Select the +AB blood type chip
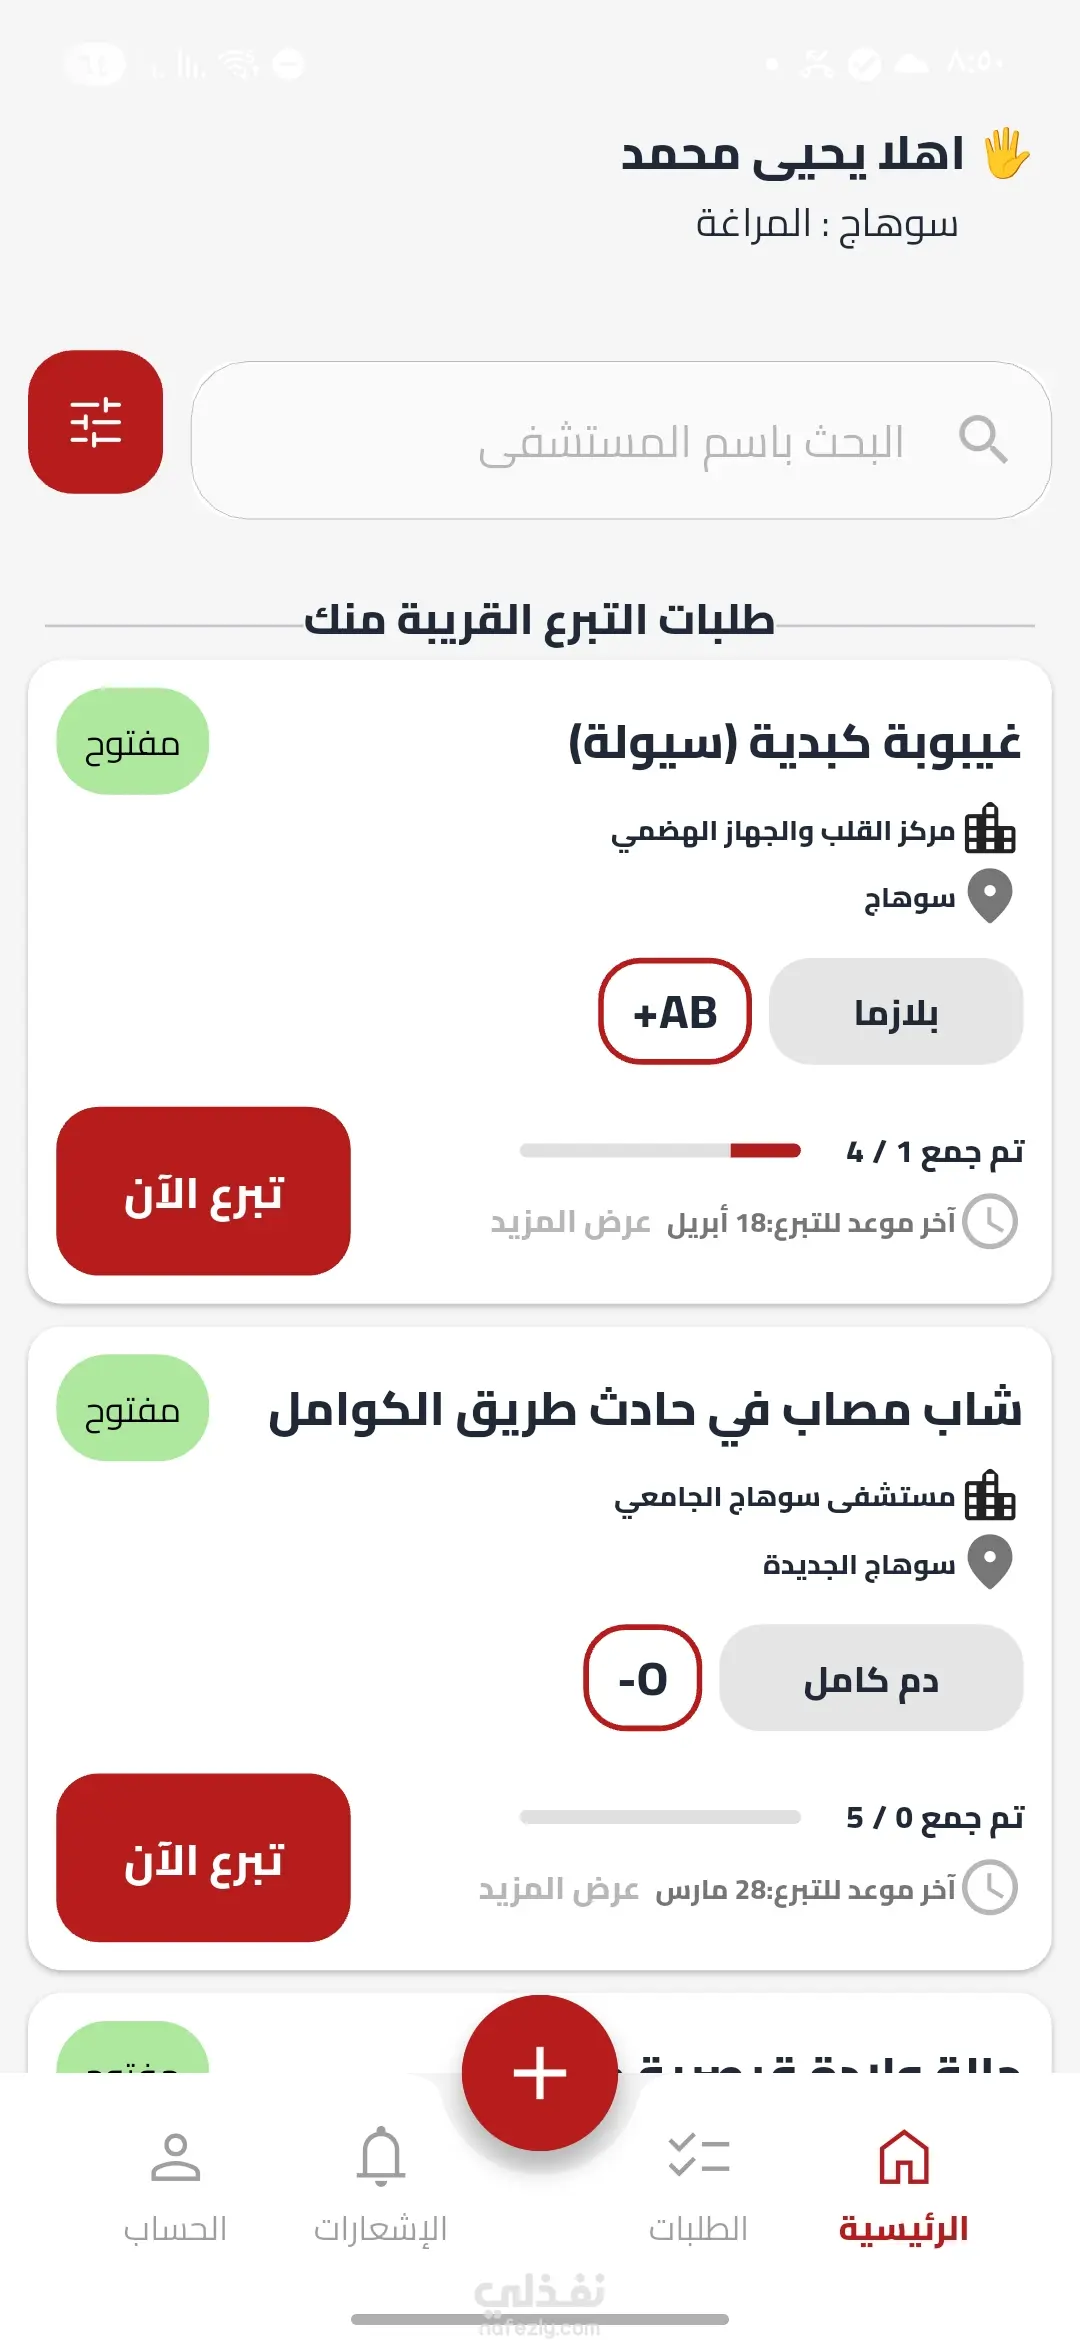1080x2340 pixels. coord(675,1012)
